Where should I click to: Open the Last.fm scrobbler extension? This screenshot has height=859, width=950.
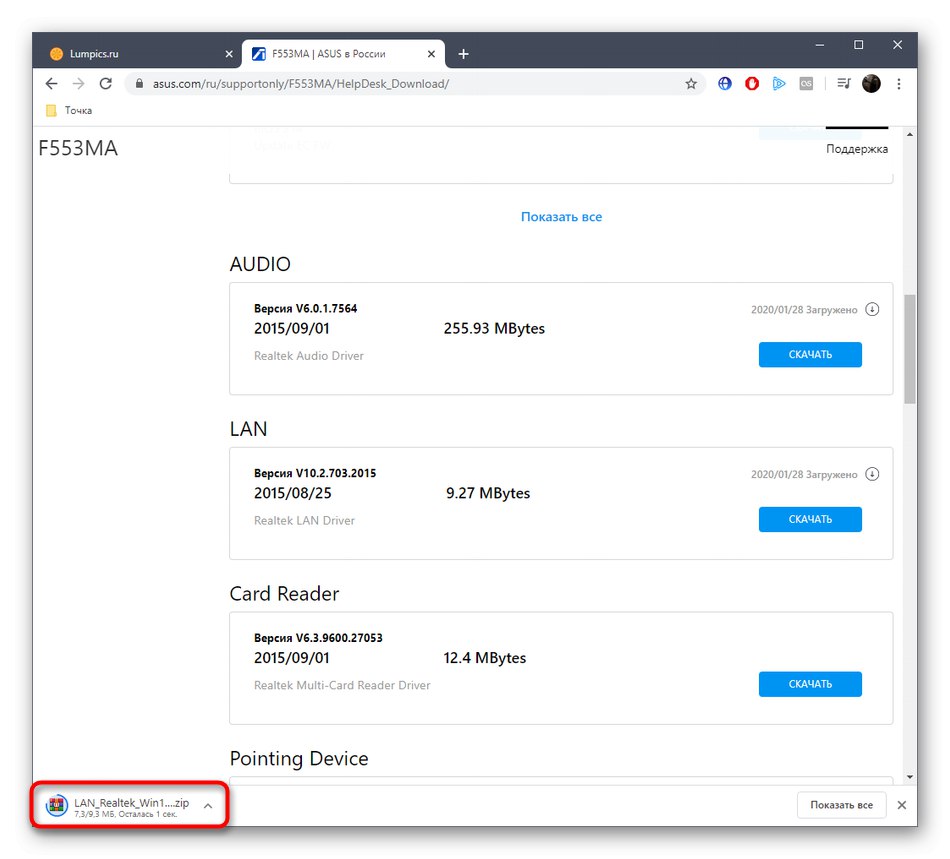click(x=806, y=84)
